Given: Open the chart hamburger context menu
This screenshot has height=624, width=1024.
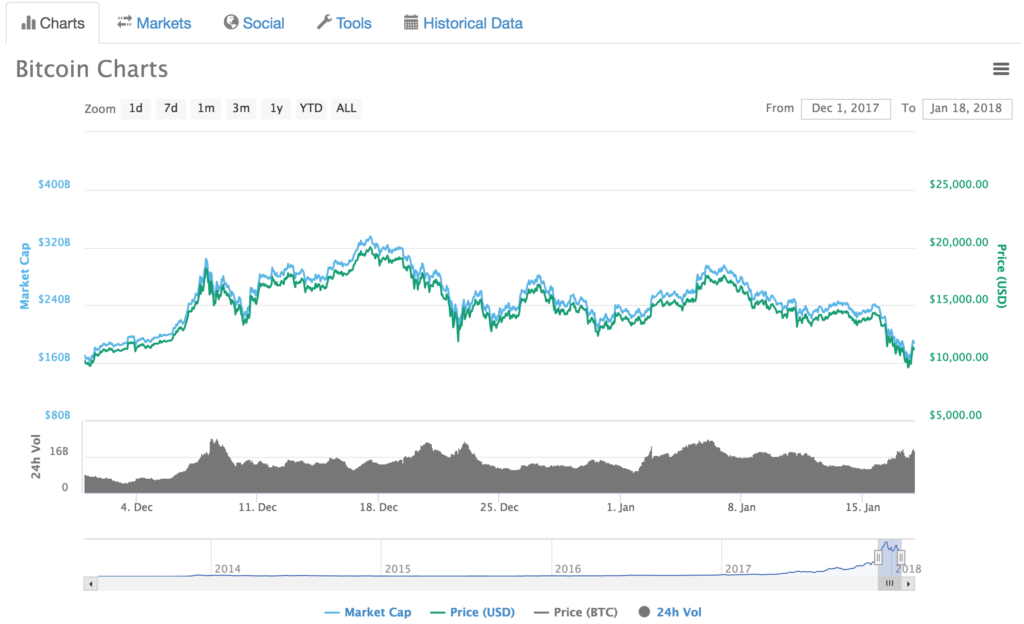Looking at the screenshot, I should coord(1000,69).
